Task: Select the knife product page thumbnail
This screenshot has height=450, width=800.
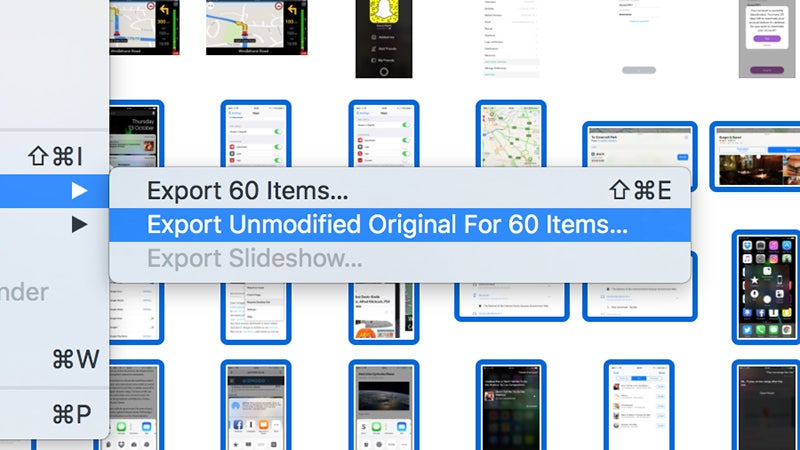Action: pyautogui.click(x=384, y=313)
